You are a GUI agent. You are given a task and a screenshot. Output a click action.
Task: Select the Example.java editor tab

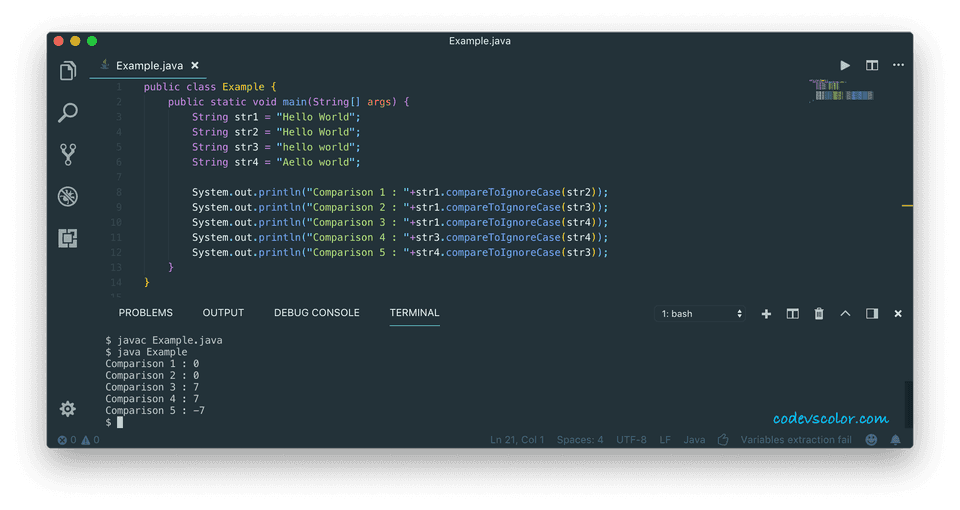pyautogui.click(x=149, y=66)
